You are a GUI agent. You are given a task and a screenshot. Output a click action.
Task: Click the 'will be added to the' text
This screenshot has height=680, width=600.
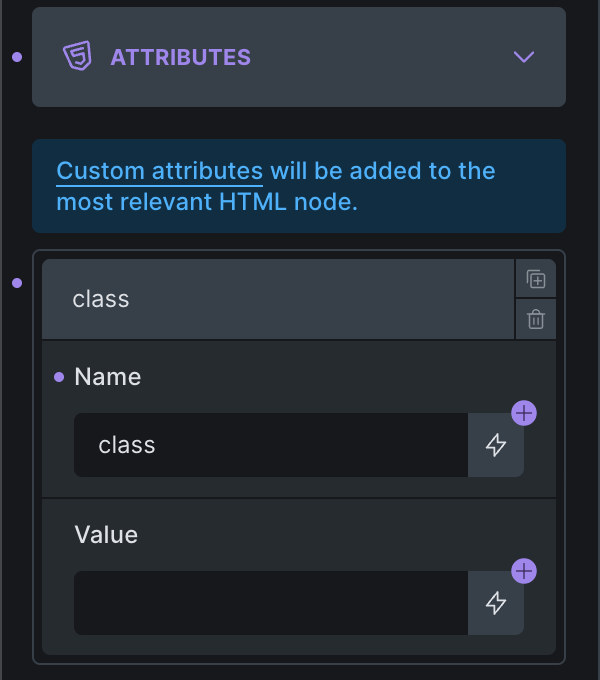tap(383, 171)
